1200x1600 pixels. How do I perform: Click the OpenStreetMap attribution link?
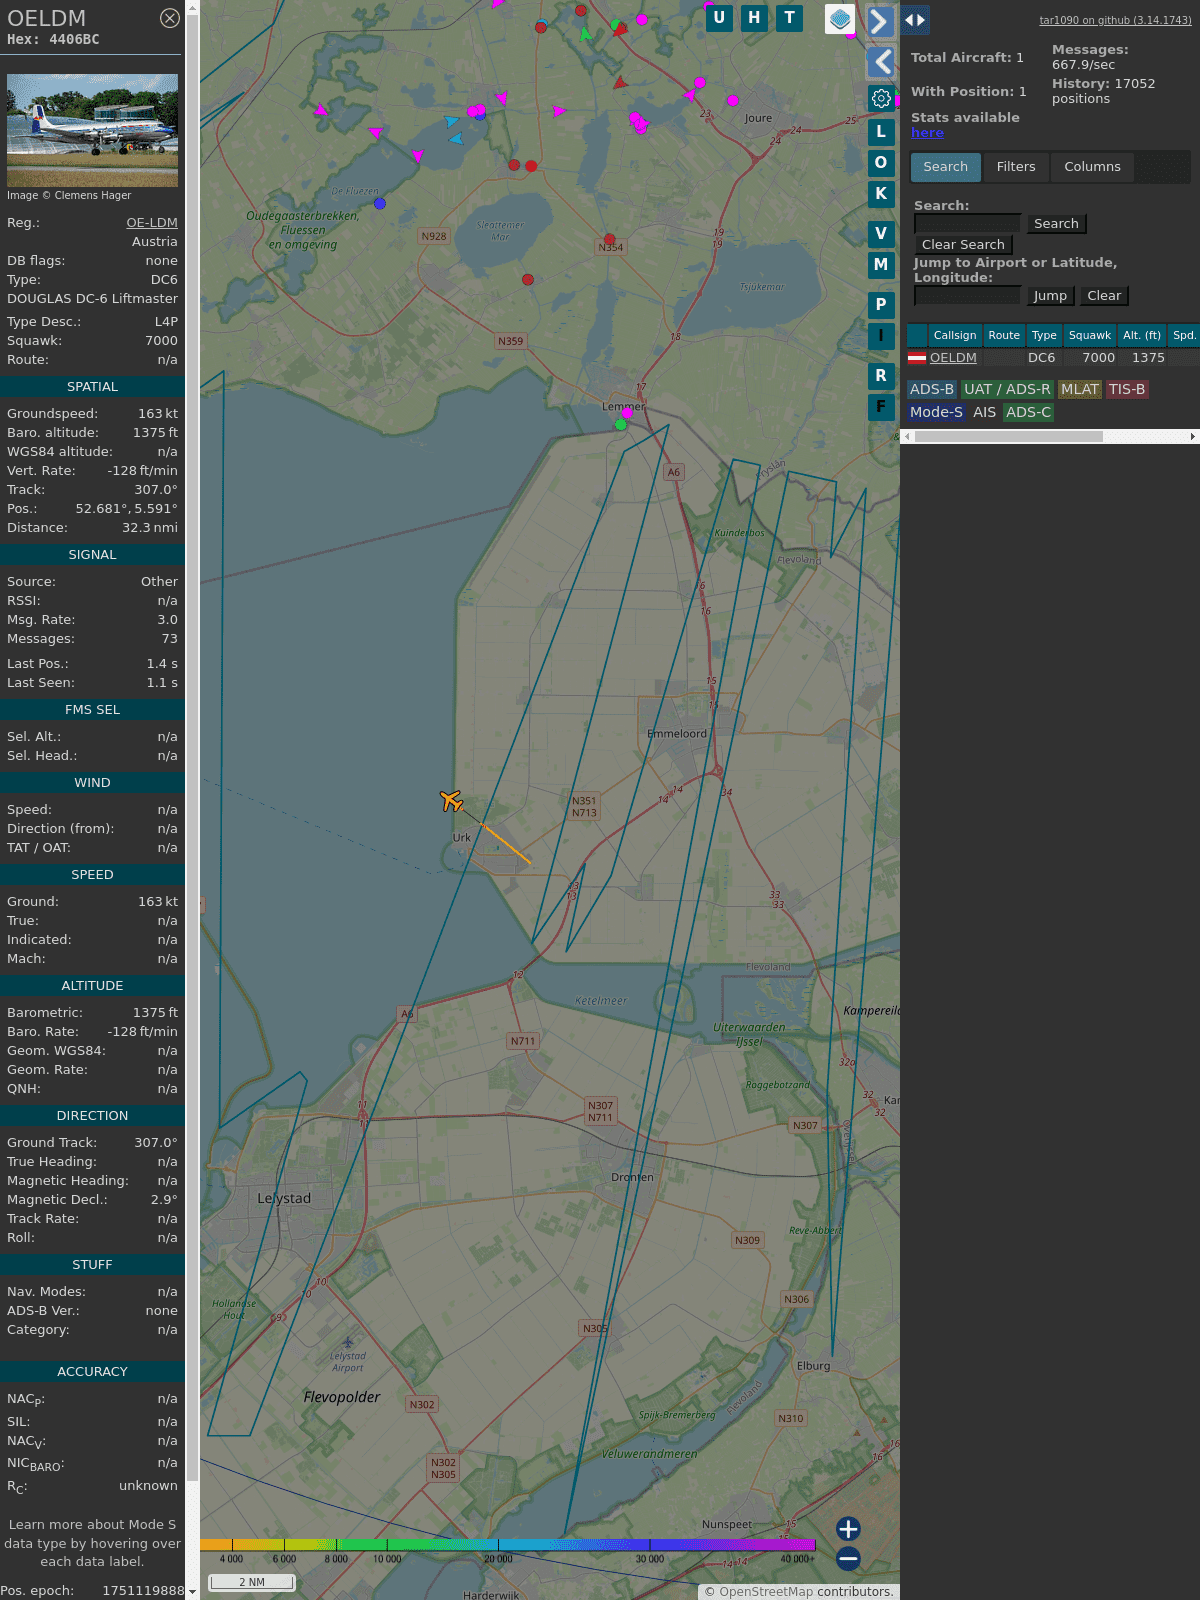pos(766,1592)
